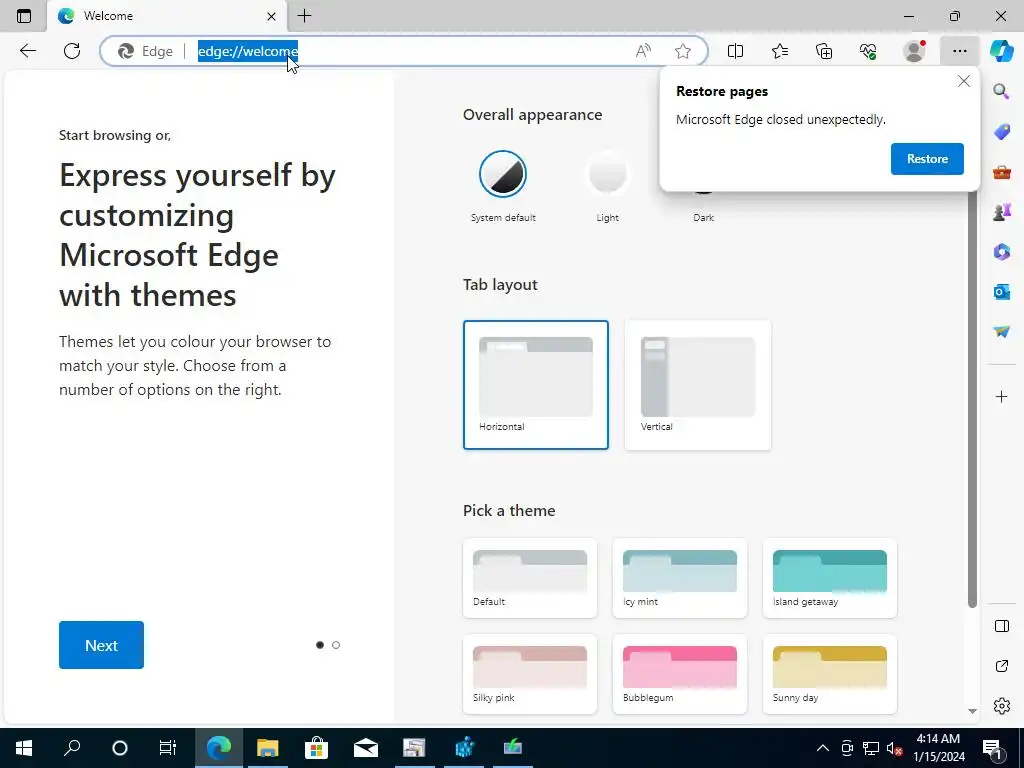This screenshot has width=1024, height=768.
Task: Select the edge://welcome address text
Action: tap(248, 51)
